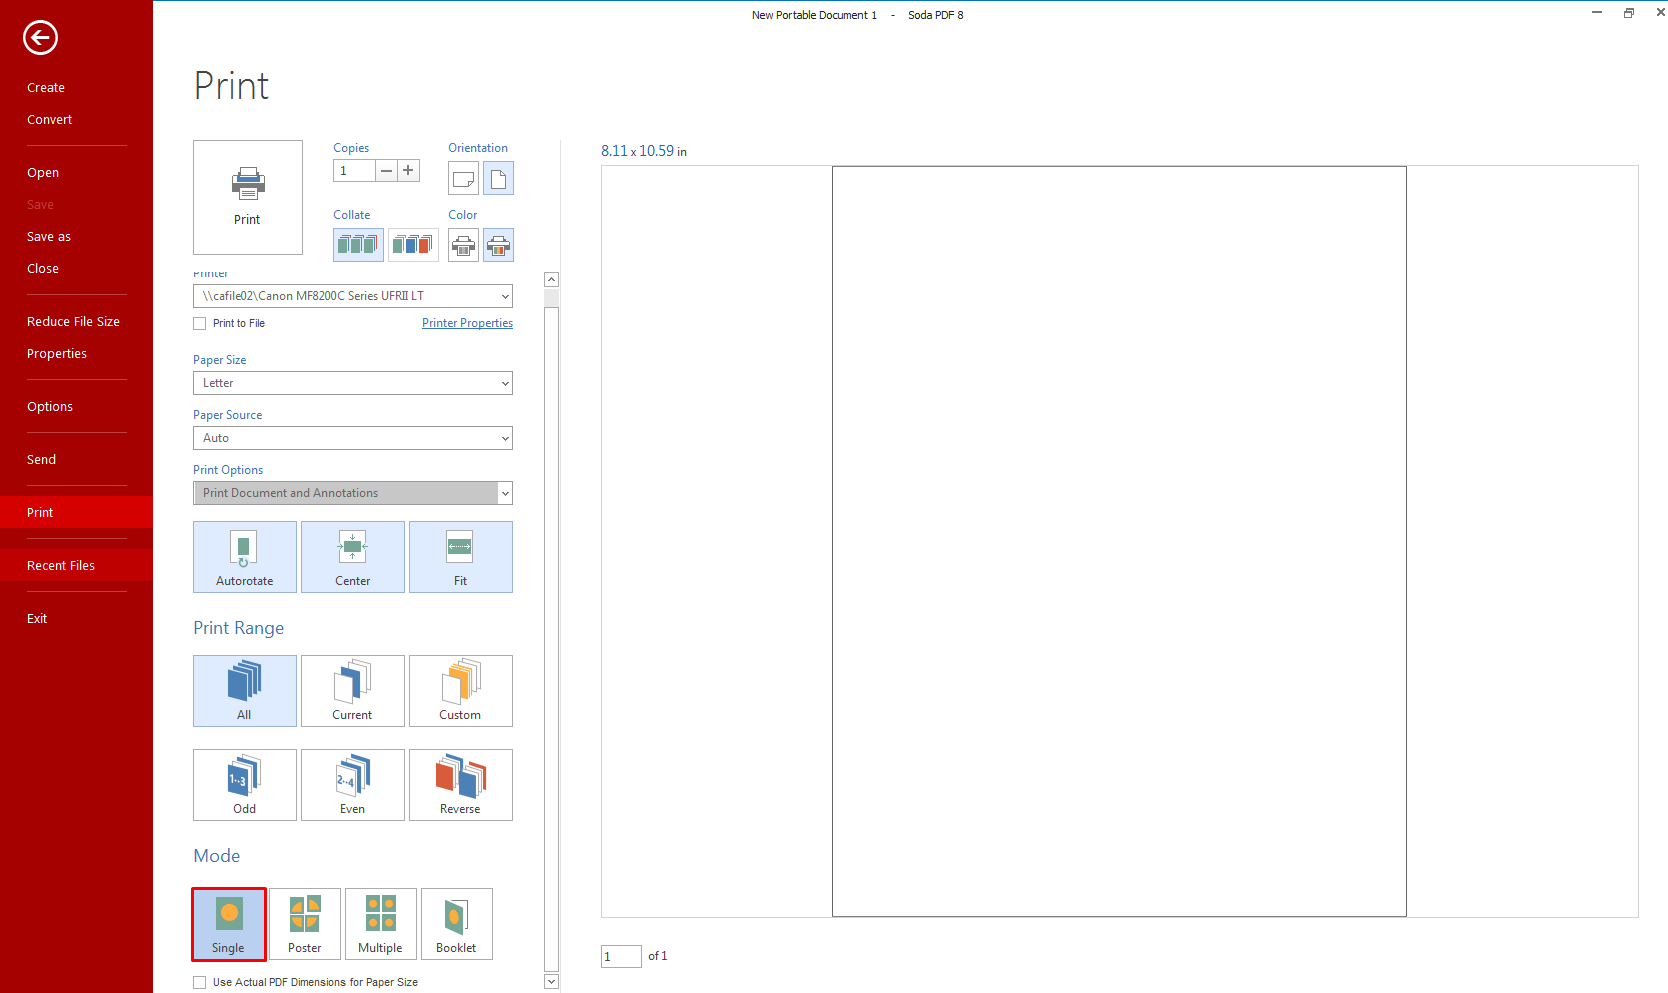Choose grayscale color printing icon
1668x993 pixels.
pos(463,245)
